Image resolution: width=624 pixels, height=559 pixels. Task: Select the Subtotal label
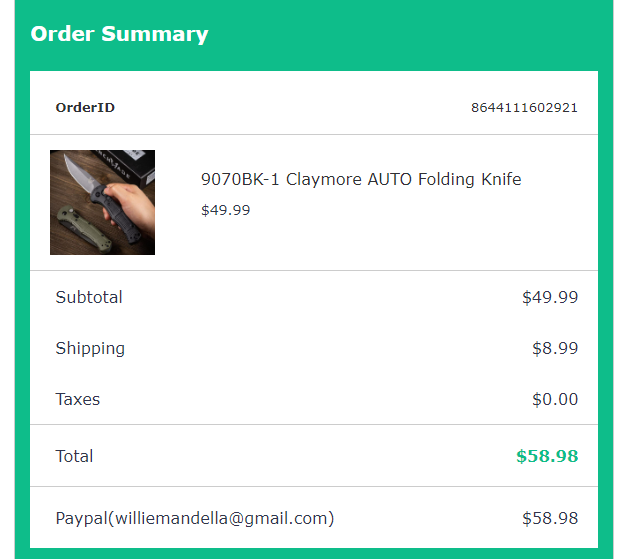point(89,297)
